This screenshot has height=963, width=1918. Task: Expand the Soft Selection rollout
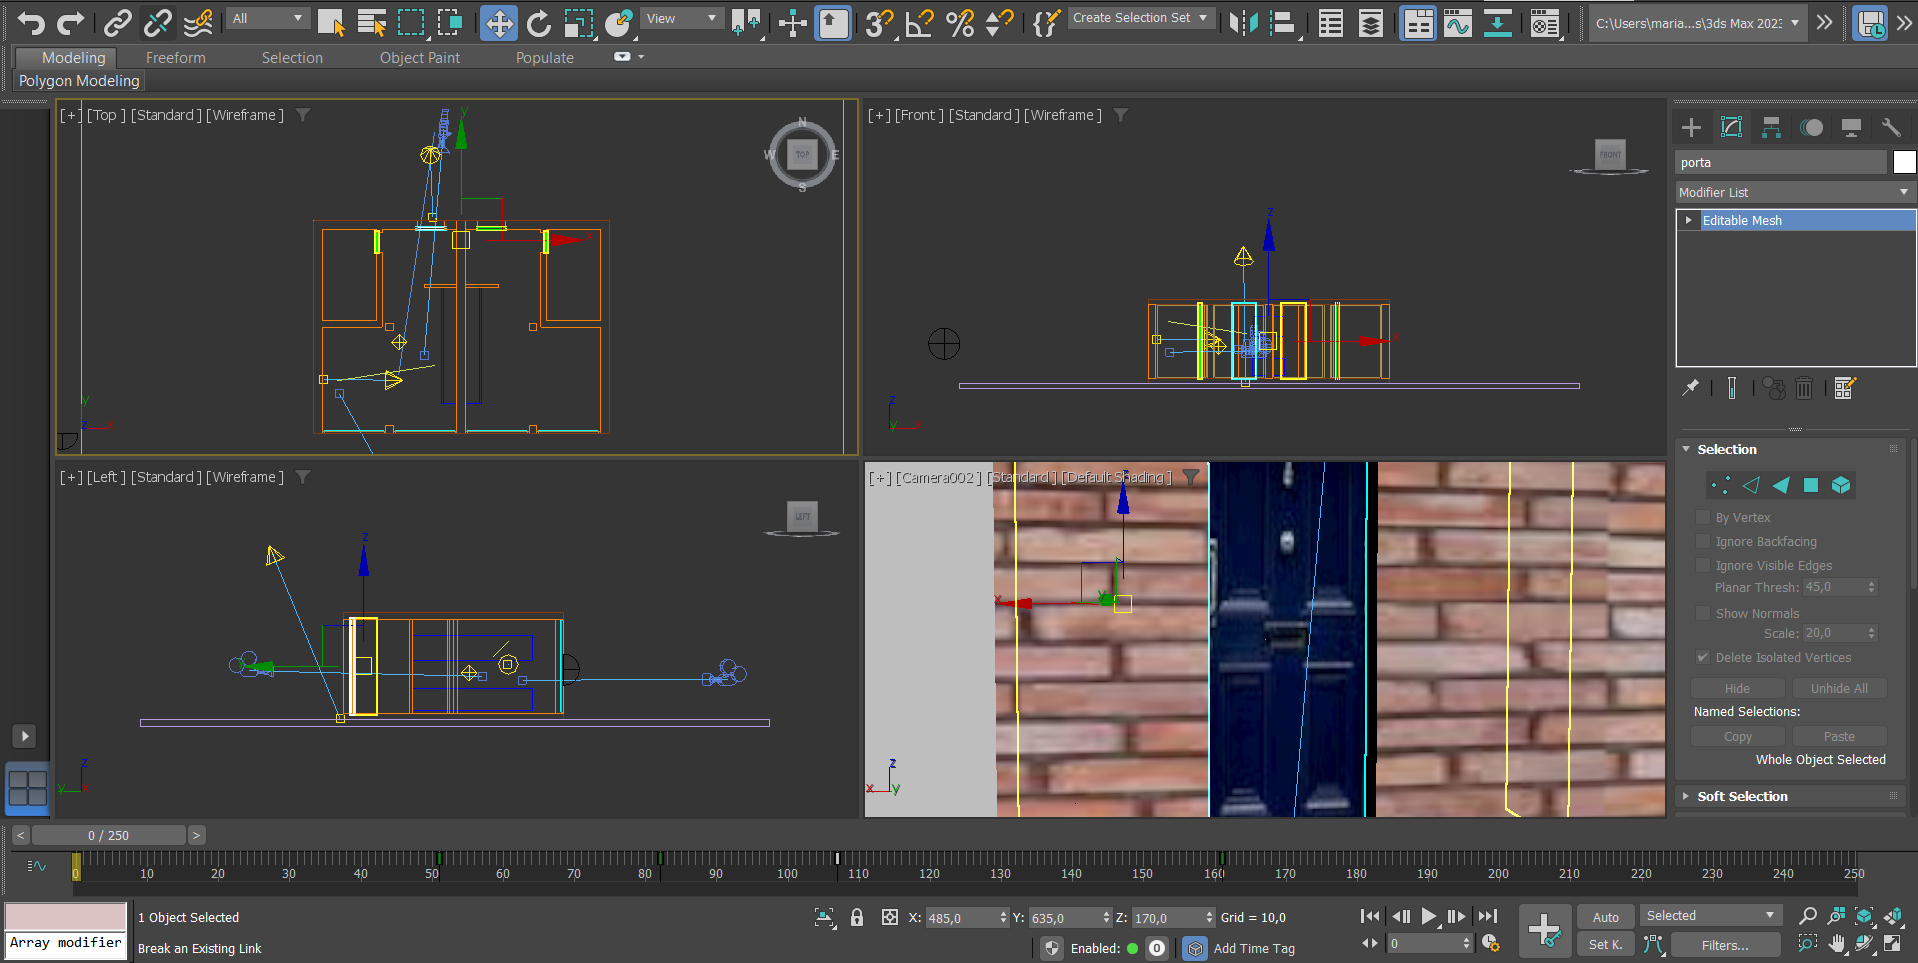[x=1741, y=796]
